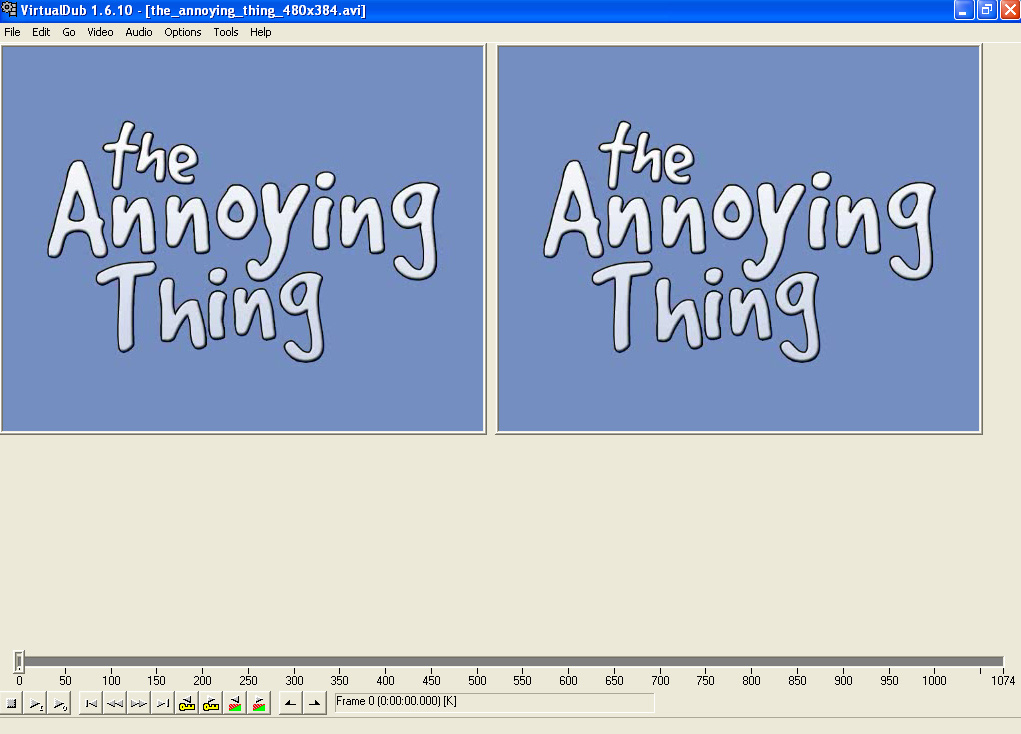Close the VirtualDub window
The height and width of the screenshot is (734, 1021).
click(1010, 10)
